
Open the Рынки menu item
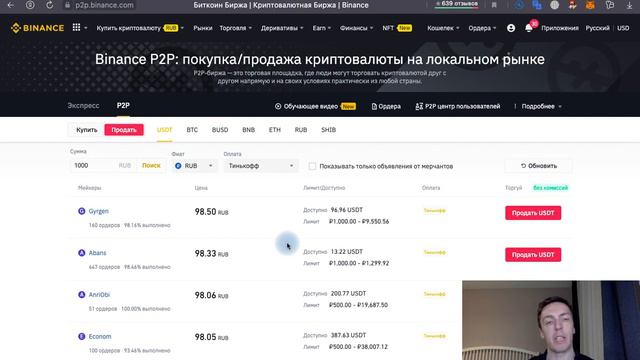click(x=203, y=28)
